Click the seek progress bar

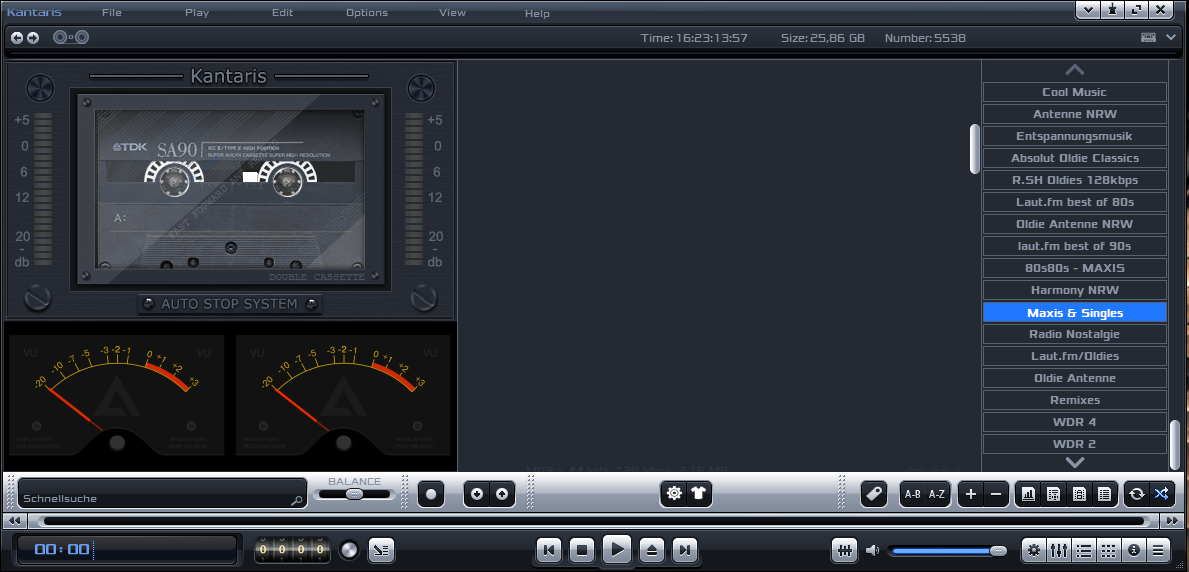point(594,521)
